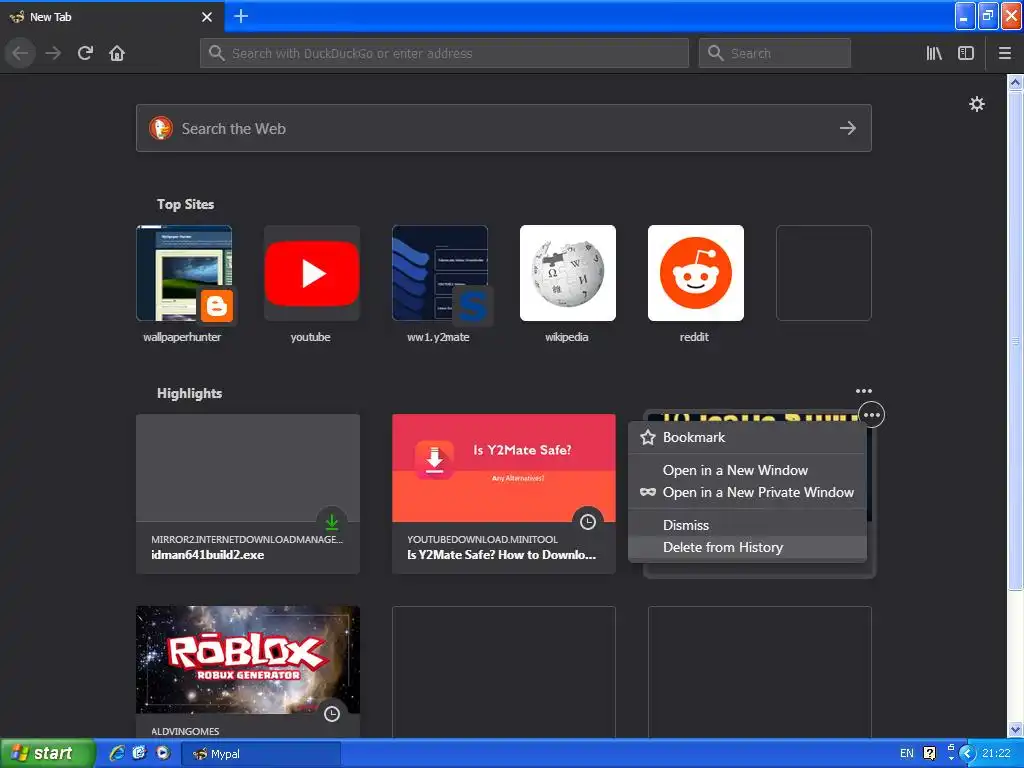Close the New Tab tab

pyautogui.click(x=207, y=17)
